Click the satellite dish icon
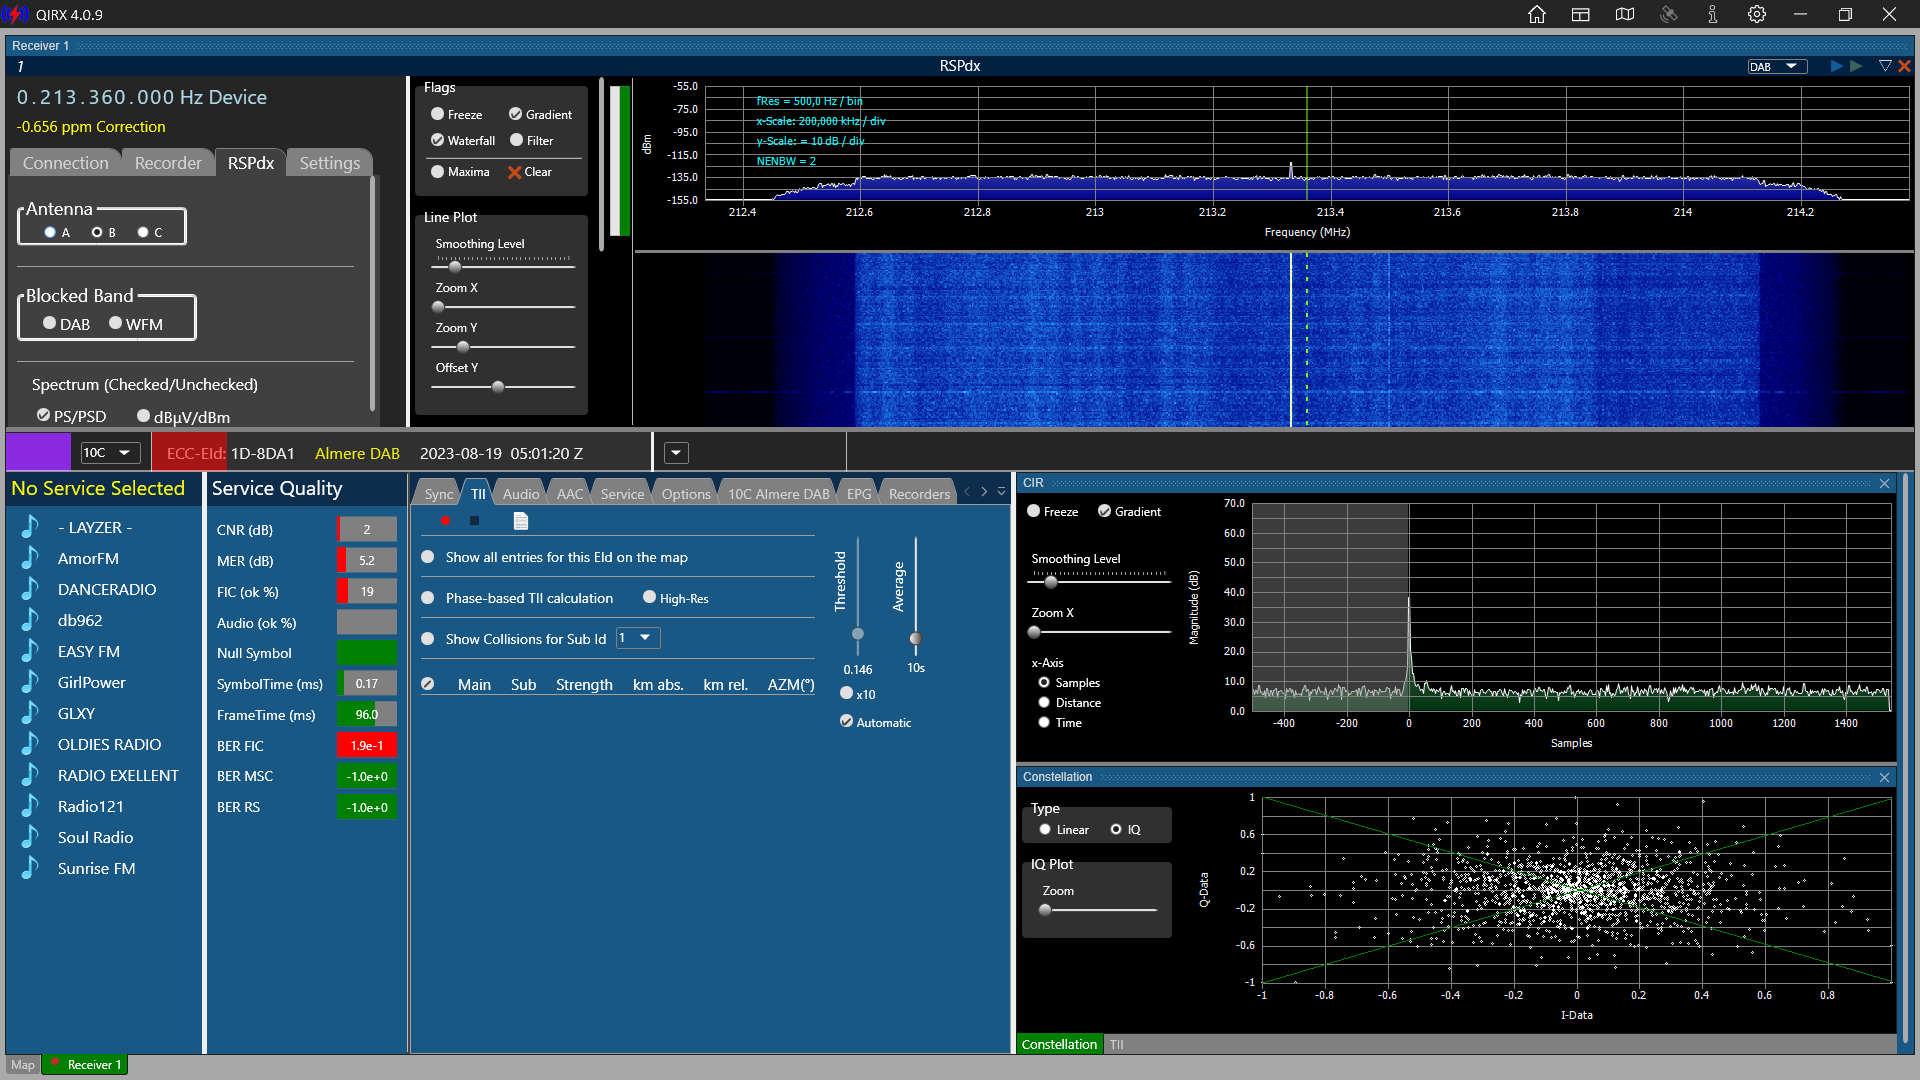The image size is (1920, 1080). click(x=1669, y=14)
